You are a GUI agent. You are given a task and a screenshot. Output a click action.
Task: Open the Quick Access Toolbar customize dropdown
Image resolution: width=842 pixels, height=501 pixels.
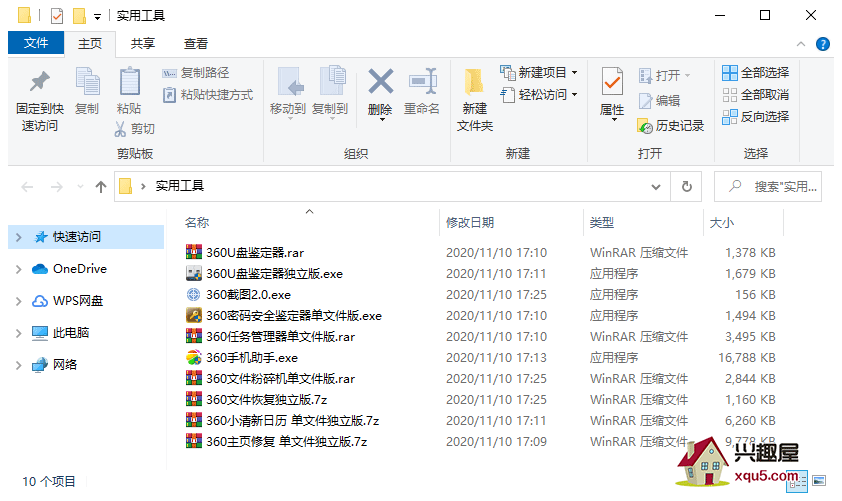(x=97, y=17)
